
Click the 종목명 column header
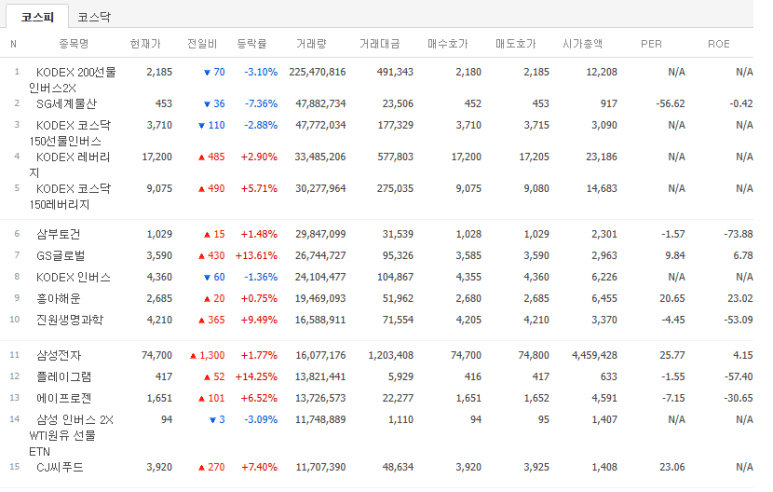pos(73,44)
